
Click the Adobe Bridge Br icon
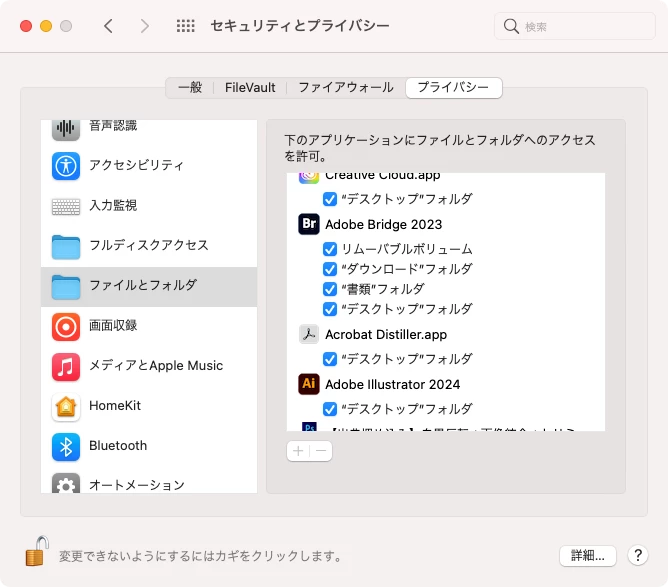click(309, 224)
